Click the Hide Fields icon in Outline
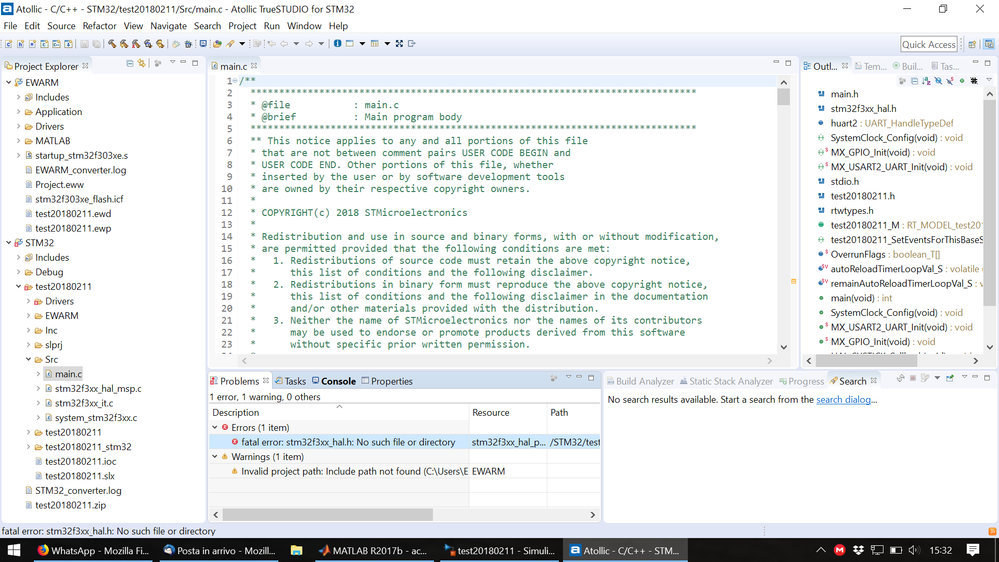This screenshot has height=562, width=999. tap(938, 81)
